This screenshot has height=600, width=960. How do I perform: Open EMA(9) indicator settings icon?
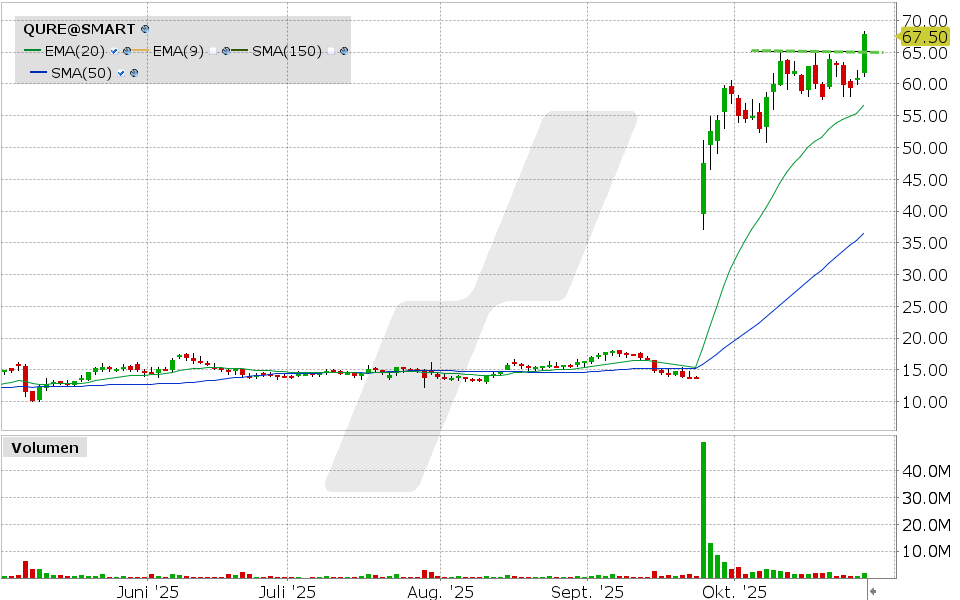[227, 51]
